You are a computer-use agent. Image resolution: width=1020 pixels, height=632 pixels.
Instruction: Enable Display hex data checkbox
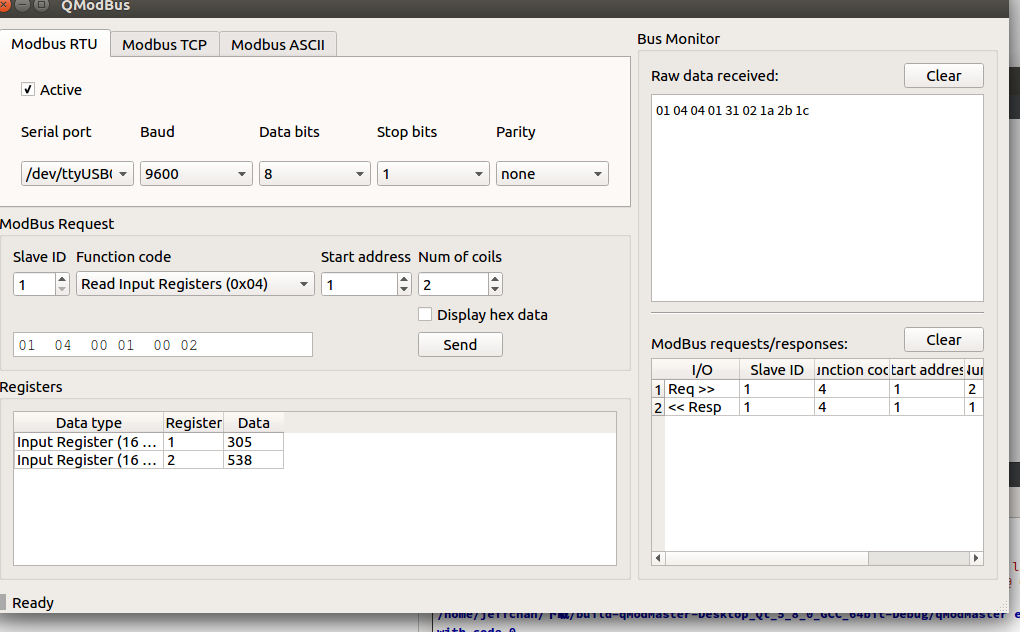[425, 315]
